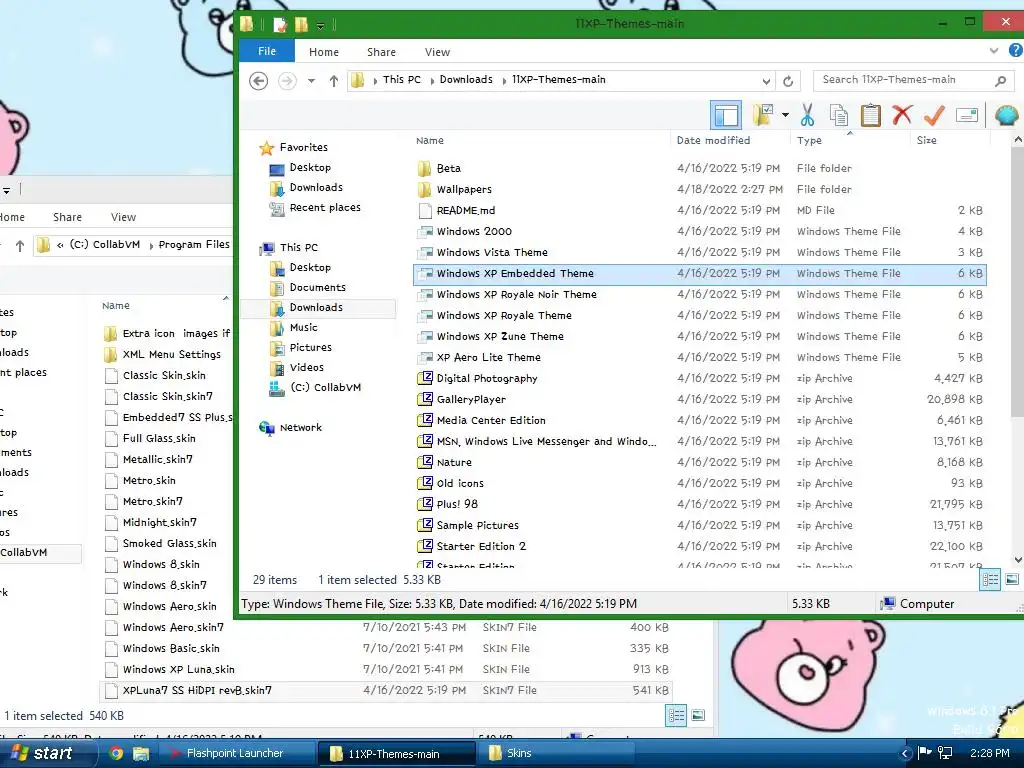
Task: Click the Paste clipboard icon
Action: (x=871, y=115)
